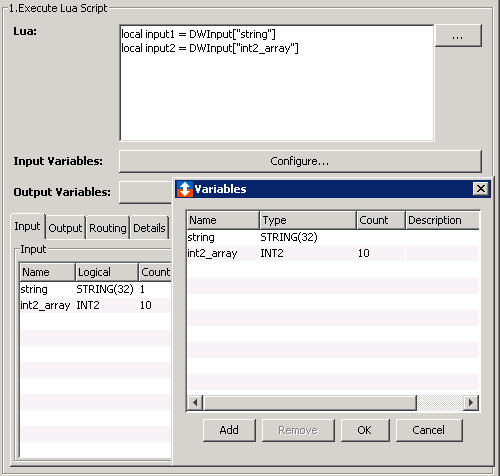Sort by the Type column header
This screenshot has height=476, width=500.
coord(308,220)
